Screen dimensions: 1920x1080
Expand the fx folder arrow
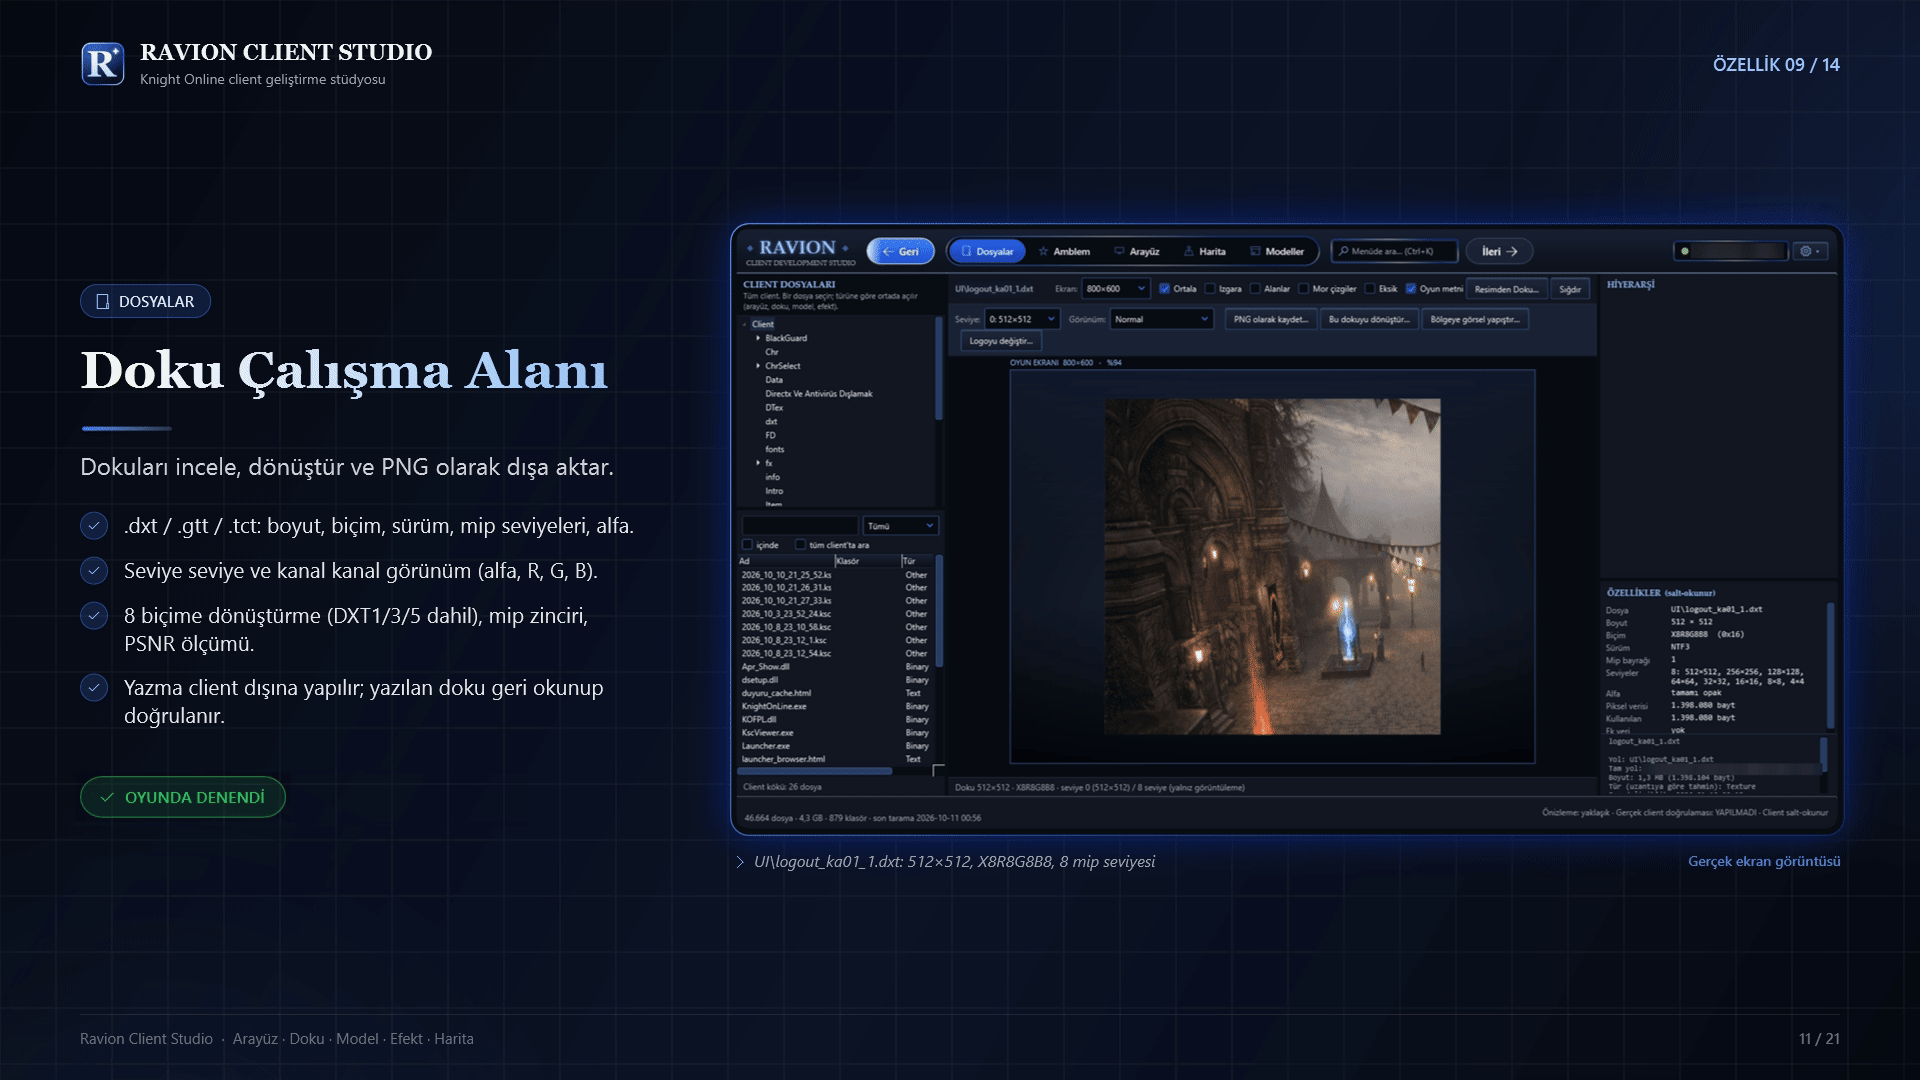click(758, 463)
